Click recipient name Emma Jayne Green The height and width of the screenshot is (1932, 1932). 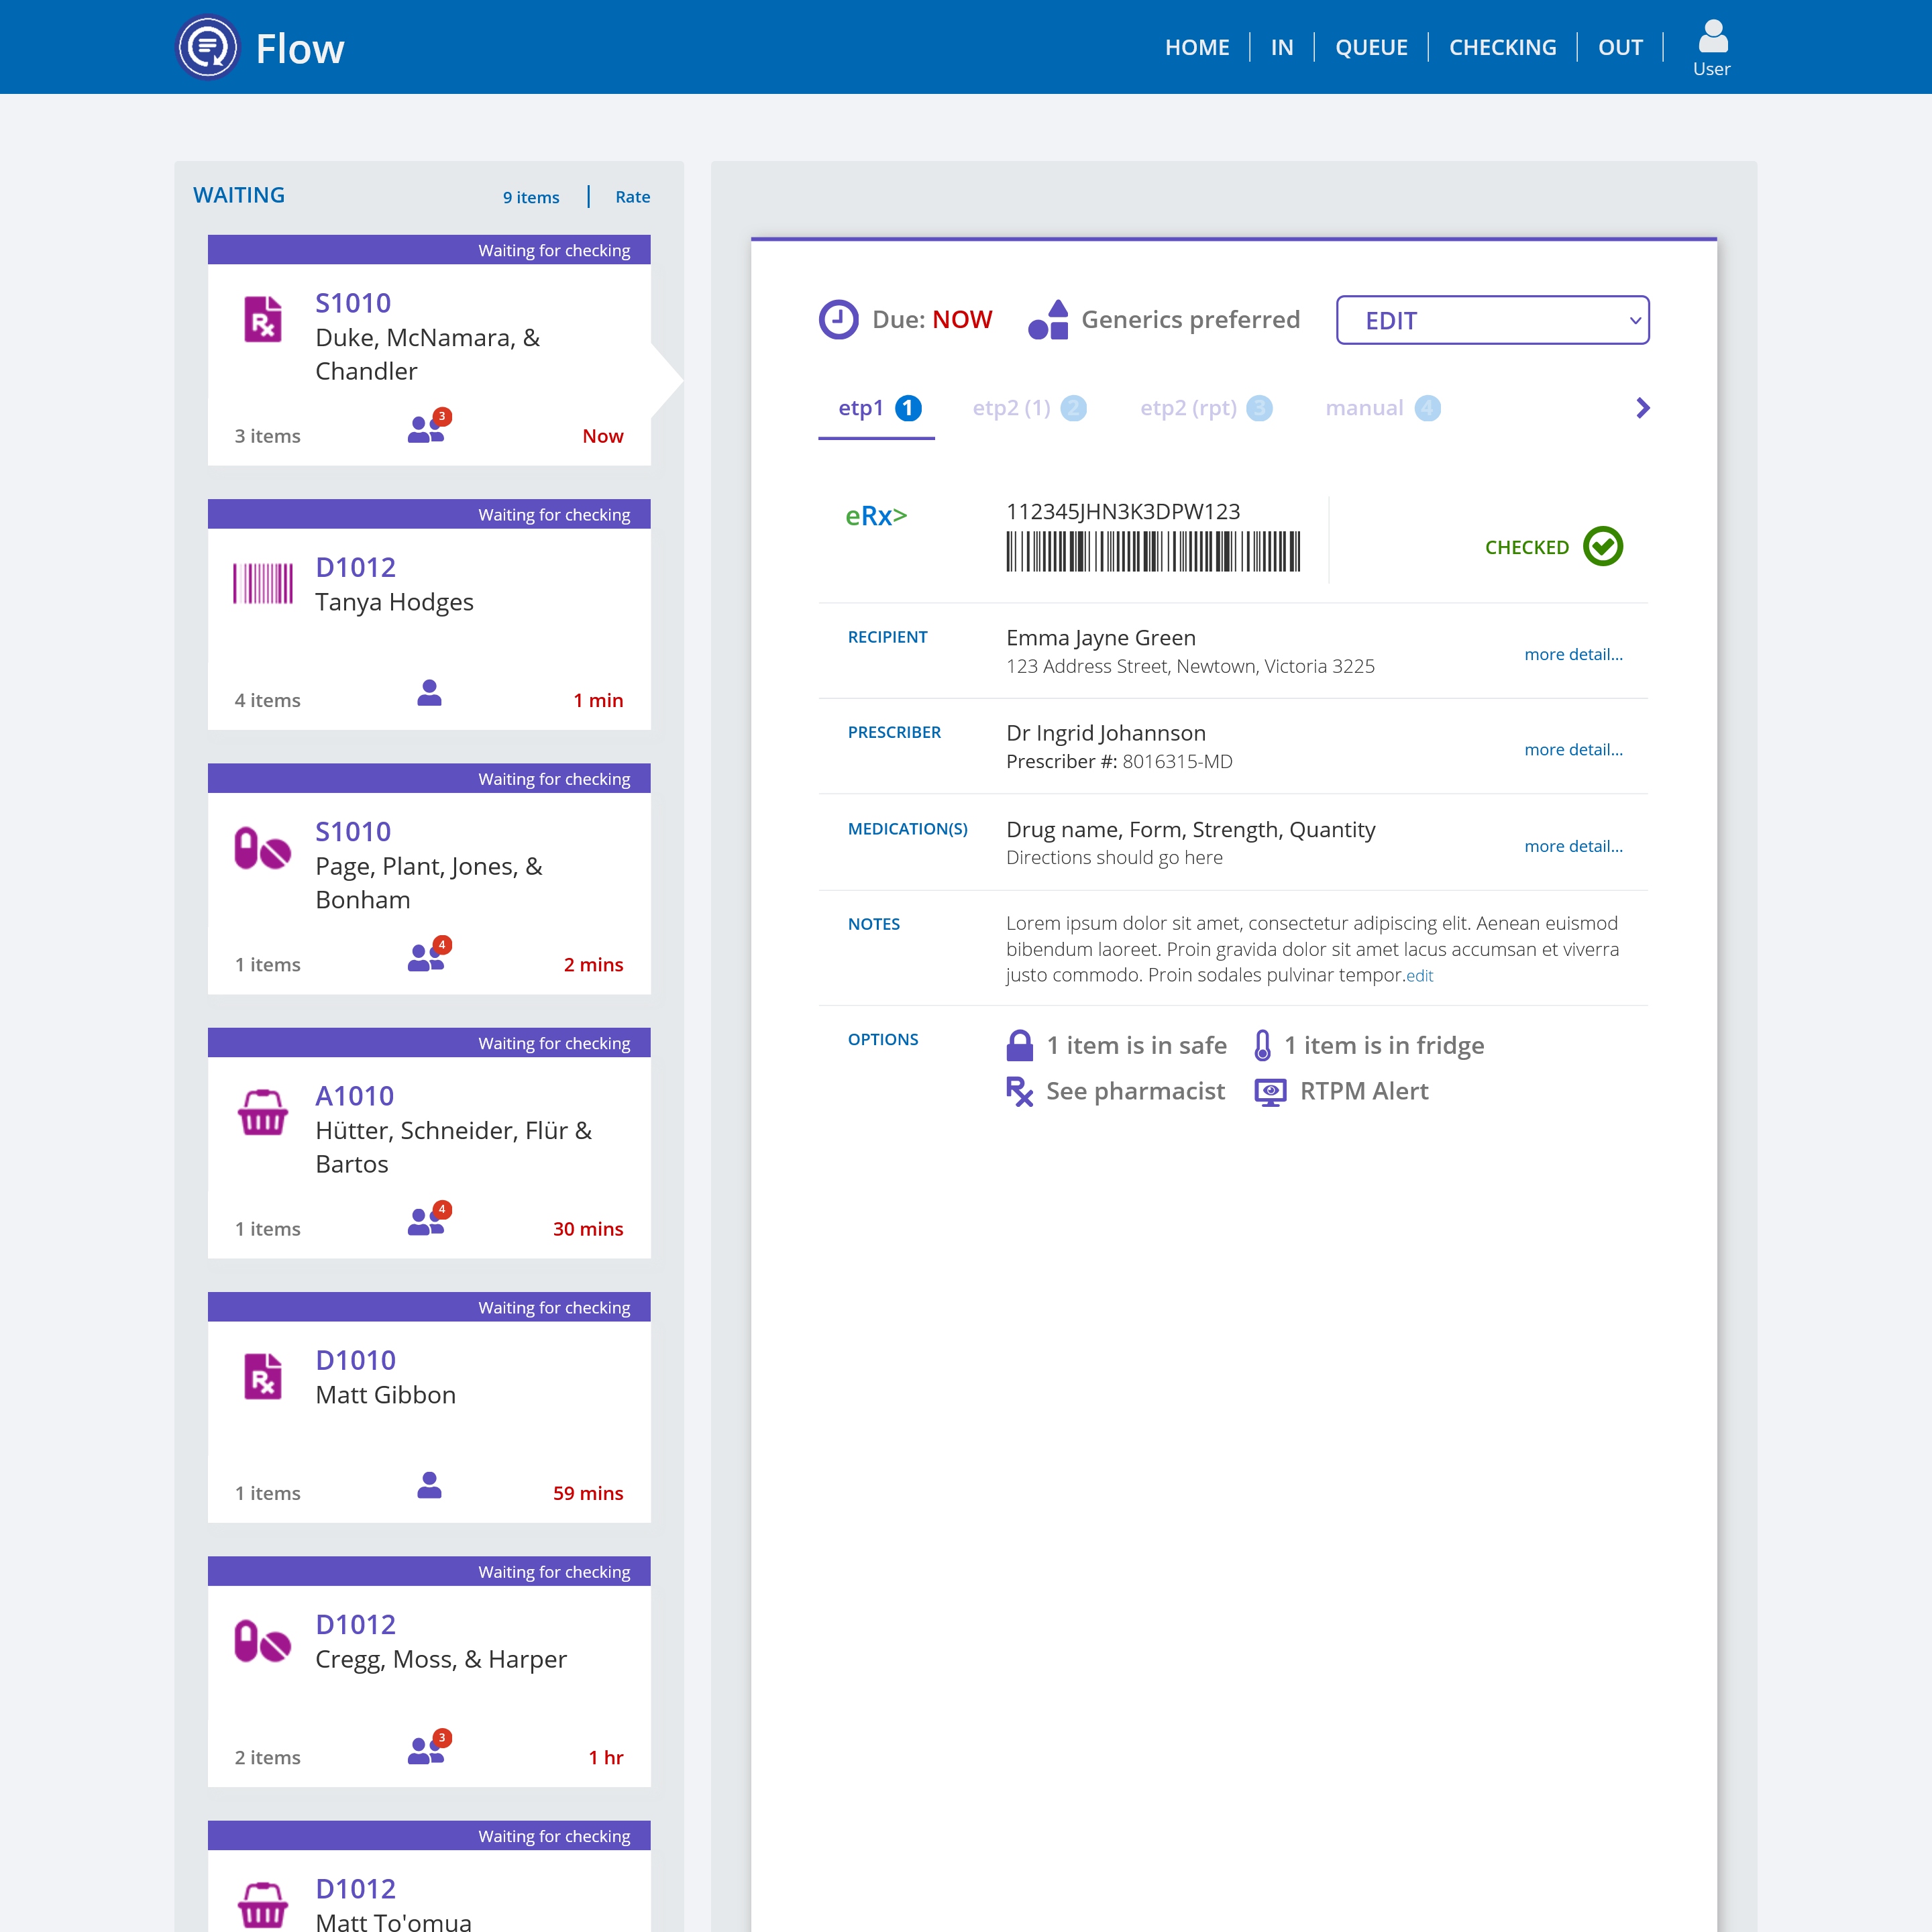1101,638
